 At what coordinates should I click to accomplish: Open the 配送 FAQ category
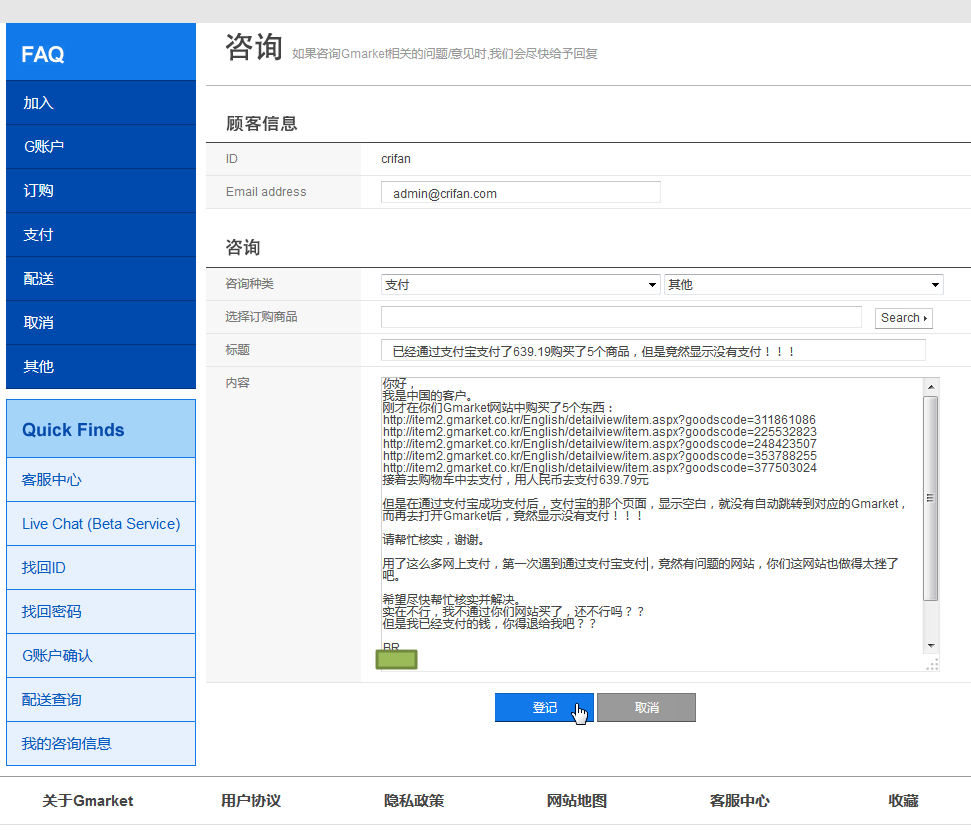pyautogui.click(x=101, y=279)
